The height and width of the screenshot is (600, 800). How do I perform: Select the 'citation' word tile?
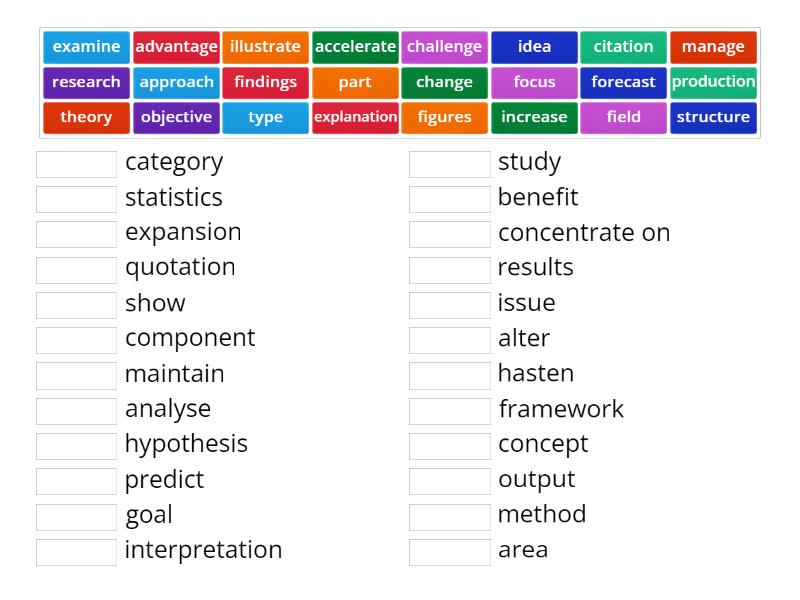coord(623,47)
